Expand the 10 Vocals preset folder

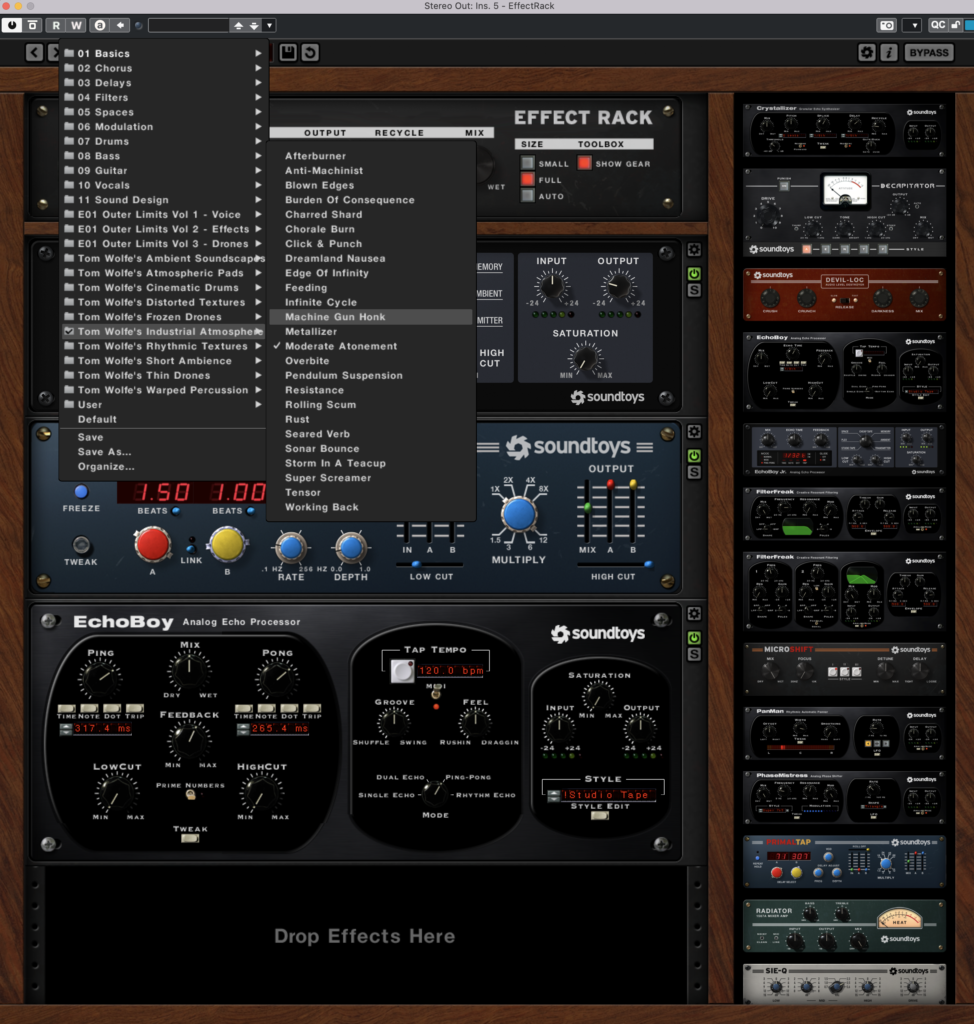point(163,185)
